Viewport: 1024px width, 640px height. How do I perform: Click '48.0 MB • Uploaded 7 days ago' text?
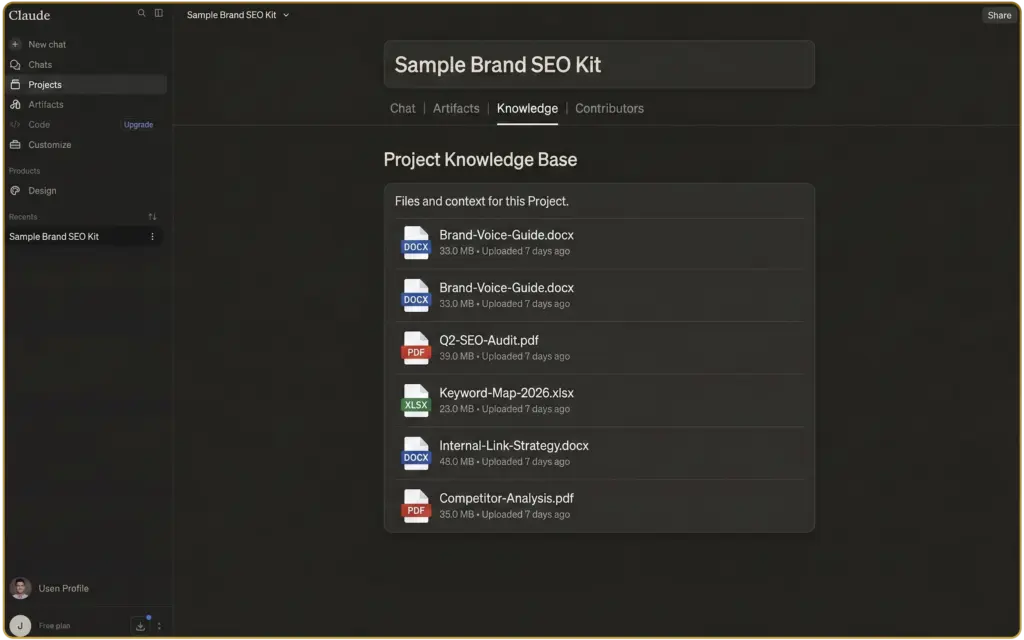pos(504,462)
